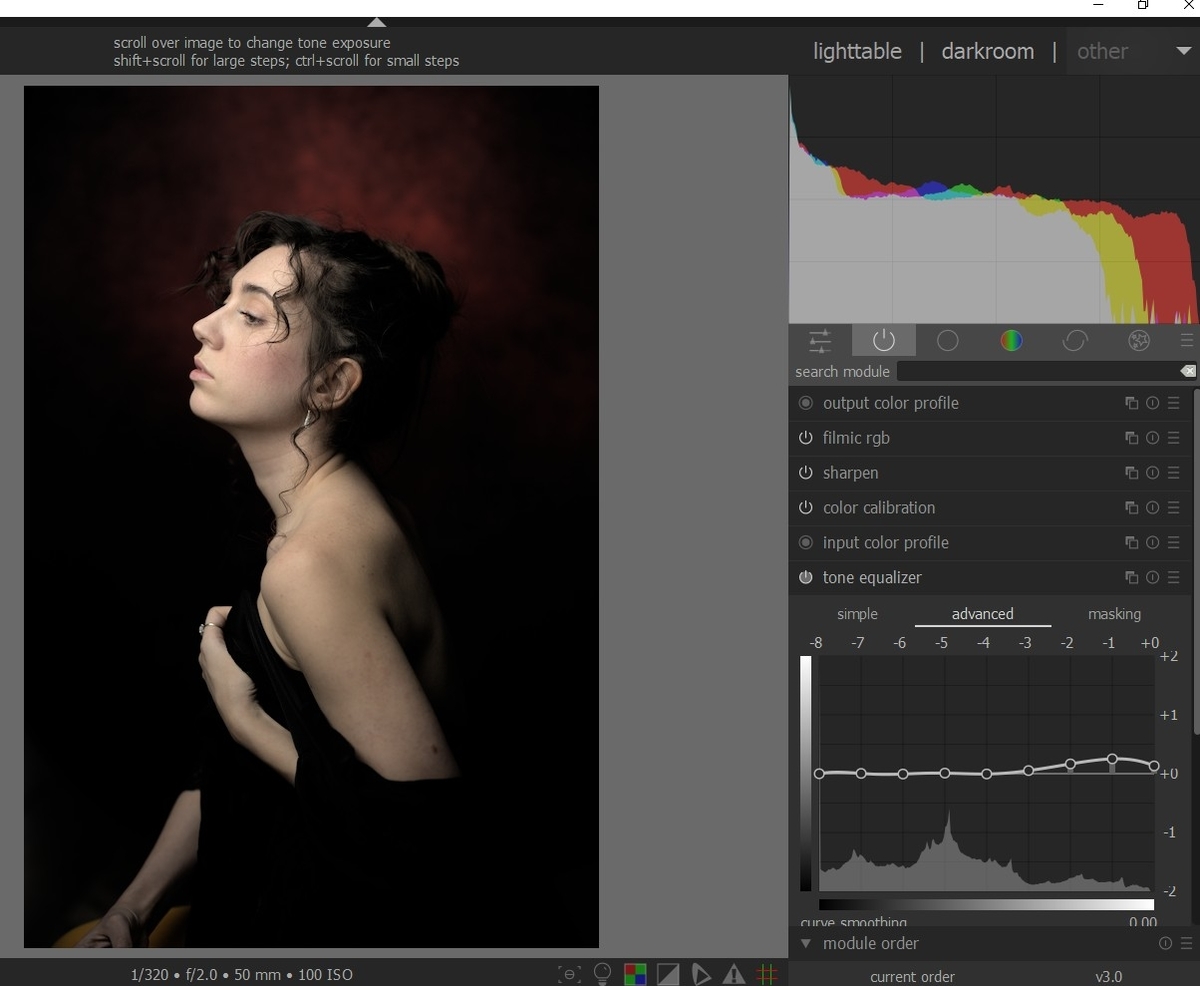Toggle raw overexposed indication icon
The width and height of the screenshot is (1200, 986).
point(635,974)
